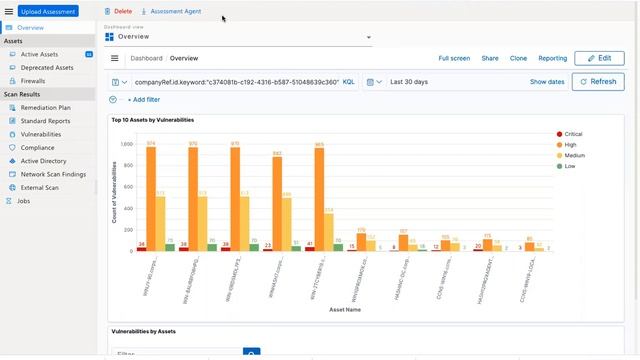
Task: Click the Delete trash icon
Action: [x=107, y=11]
